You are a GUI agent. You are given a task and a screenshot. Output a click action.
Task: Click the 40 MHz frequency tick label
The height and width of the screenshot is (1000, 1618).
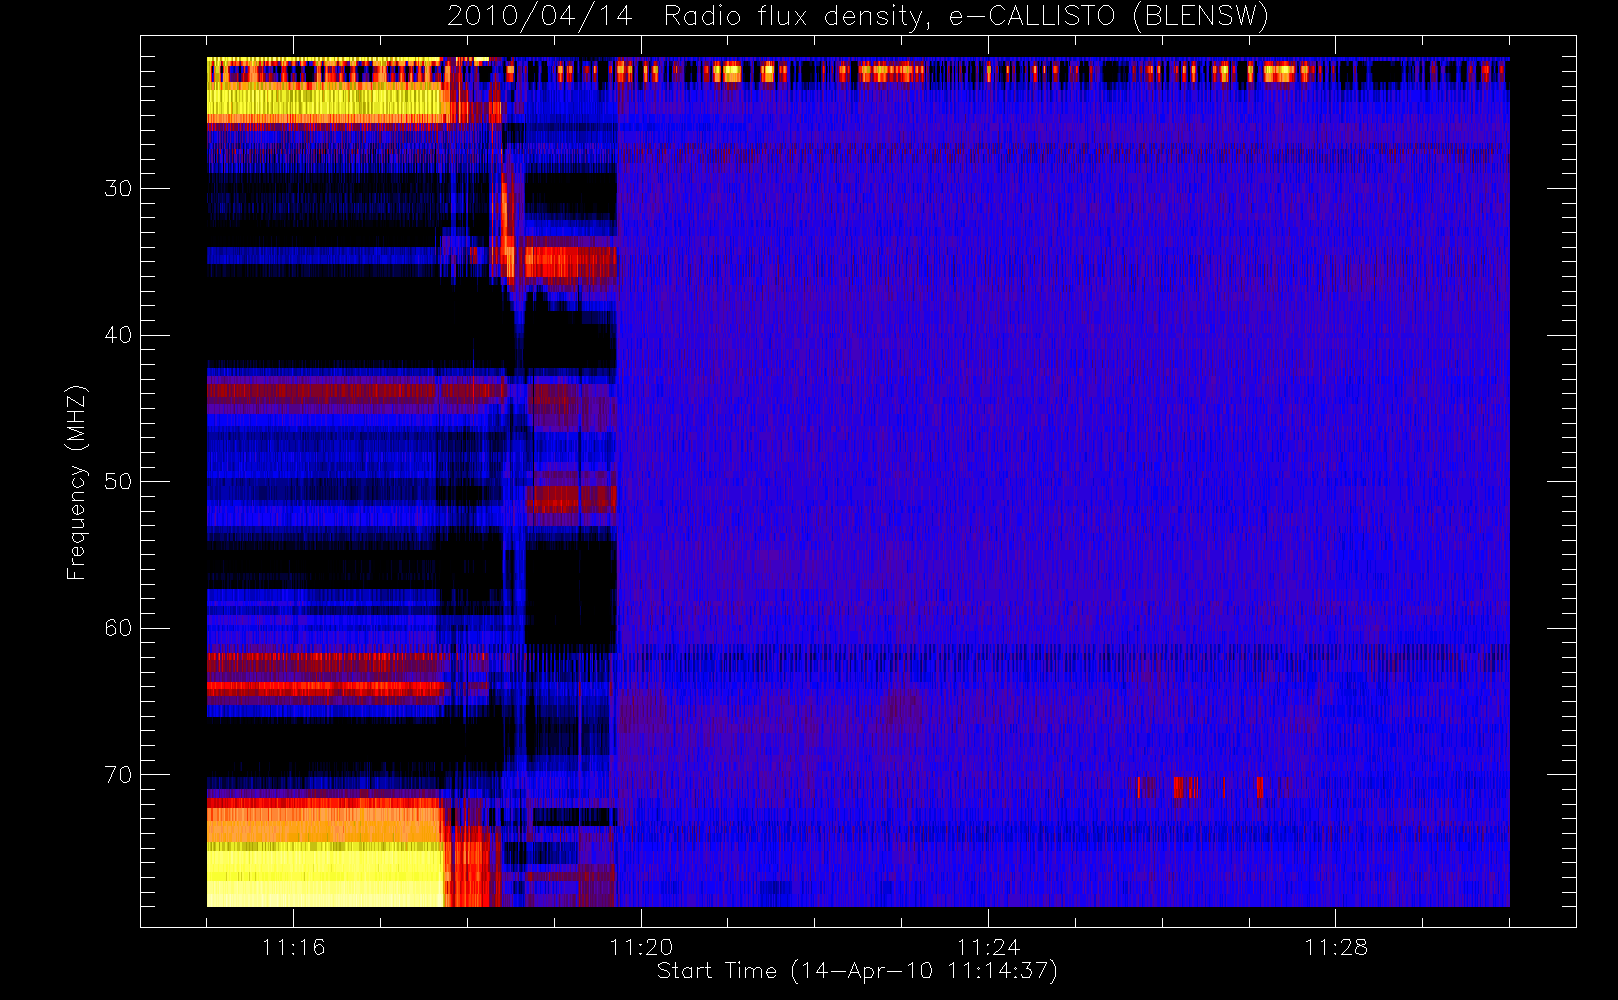(118, 335)
